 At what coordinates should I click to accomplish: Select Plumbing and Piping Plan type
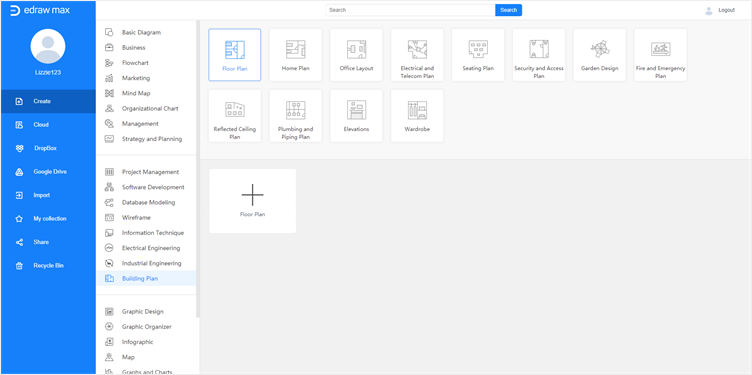(295, 116)
